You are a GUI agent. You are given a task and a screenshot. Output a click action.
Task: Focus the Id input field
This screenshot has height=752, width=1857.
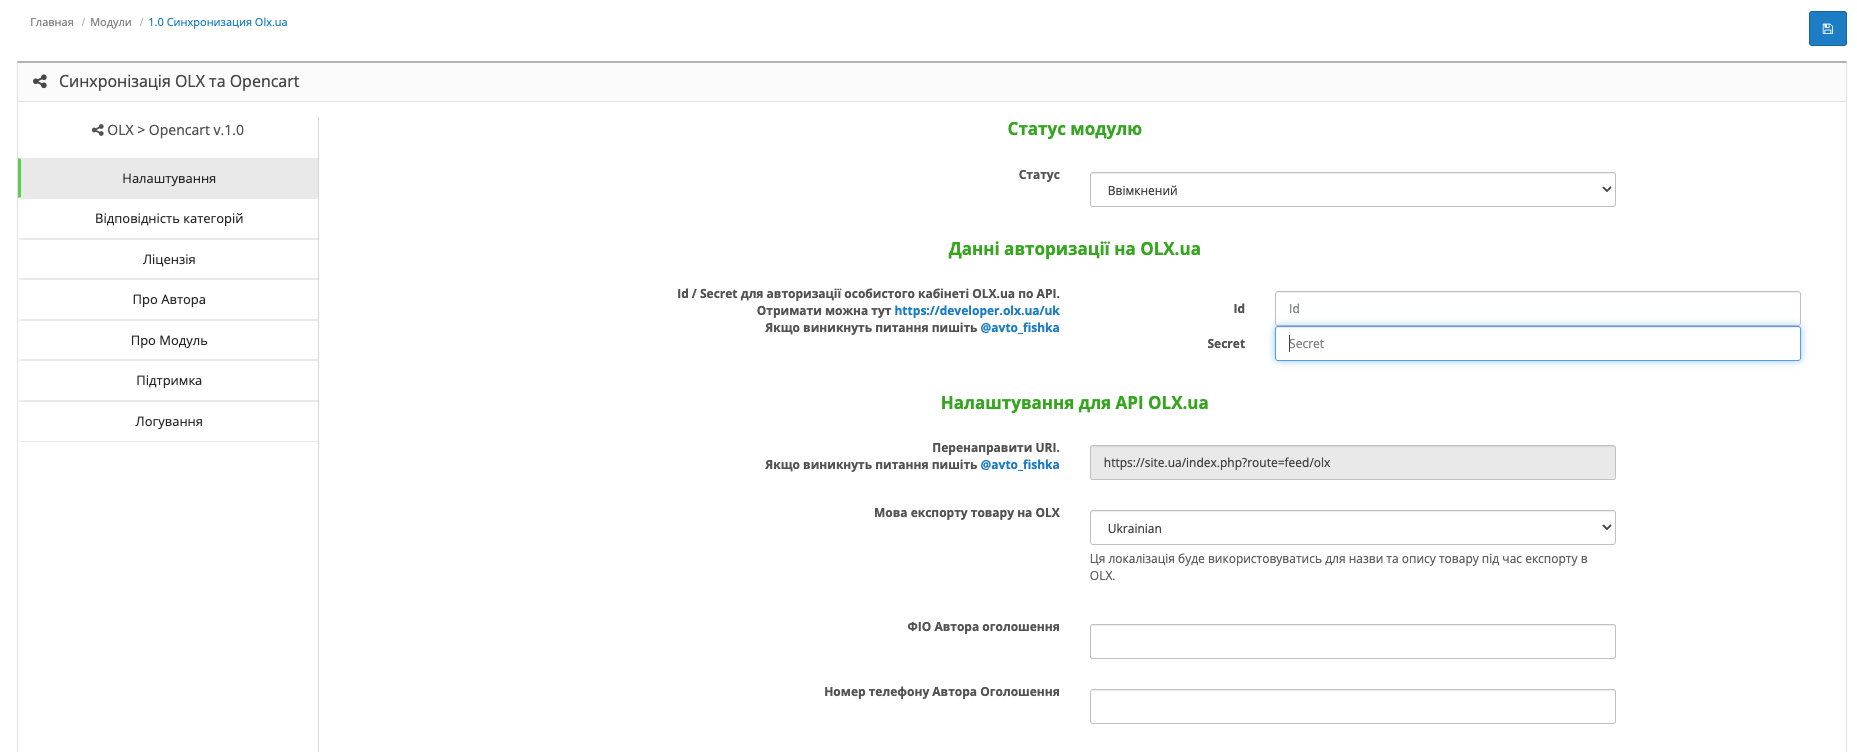pos(1537,308)
